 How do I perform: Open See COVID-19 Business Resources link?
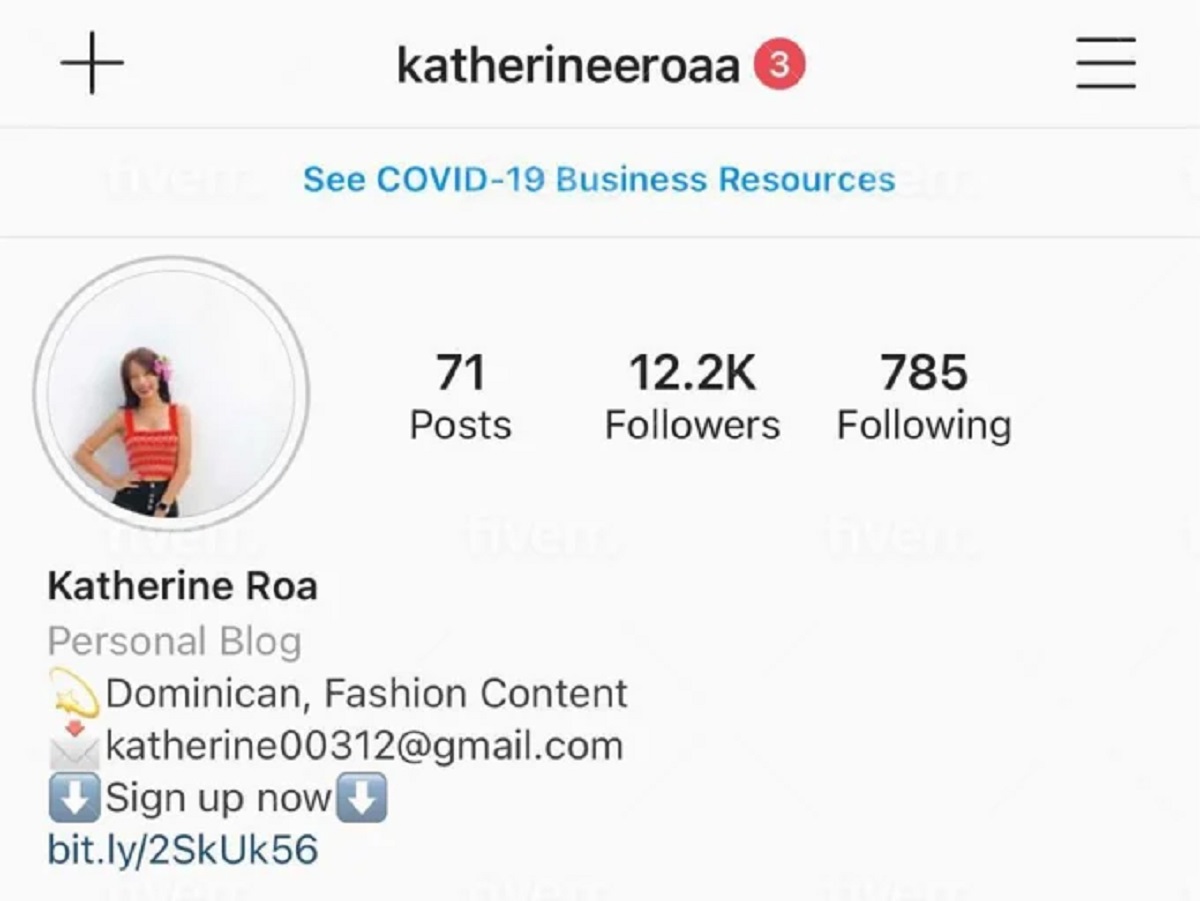tap(599, 180)
